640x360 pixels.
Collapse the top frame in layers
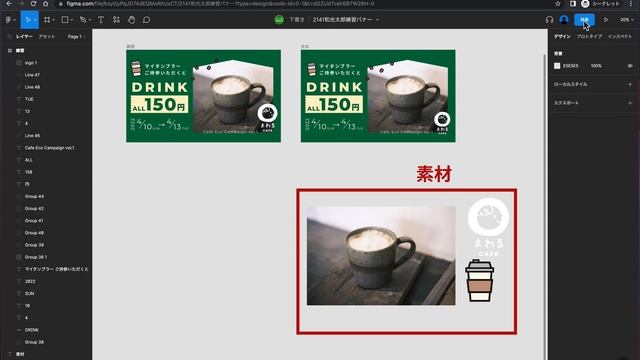(9, 51)
